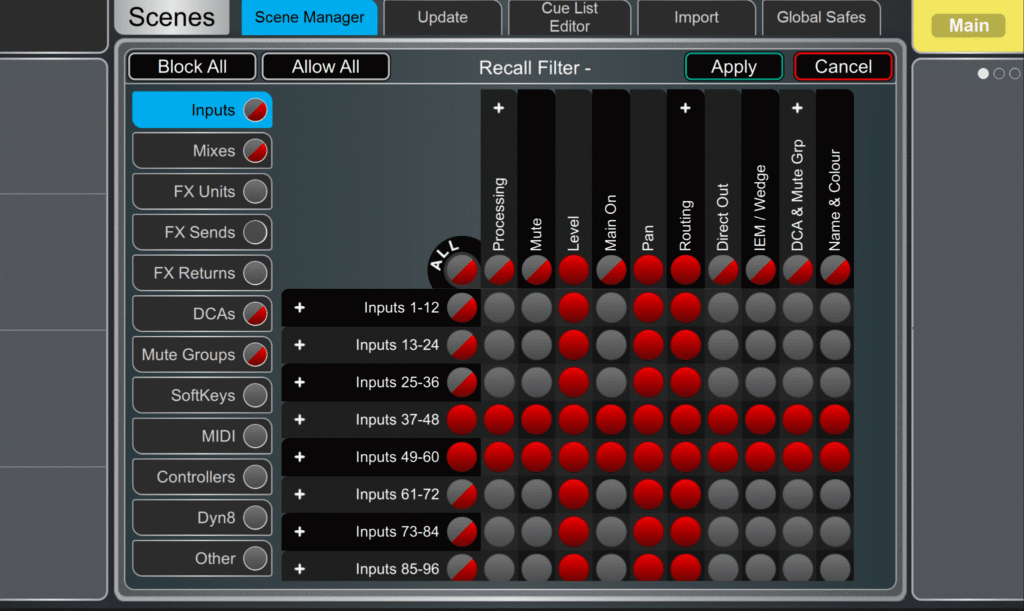
Task: Click the Block All button
Action: (192, 67)
